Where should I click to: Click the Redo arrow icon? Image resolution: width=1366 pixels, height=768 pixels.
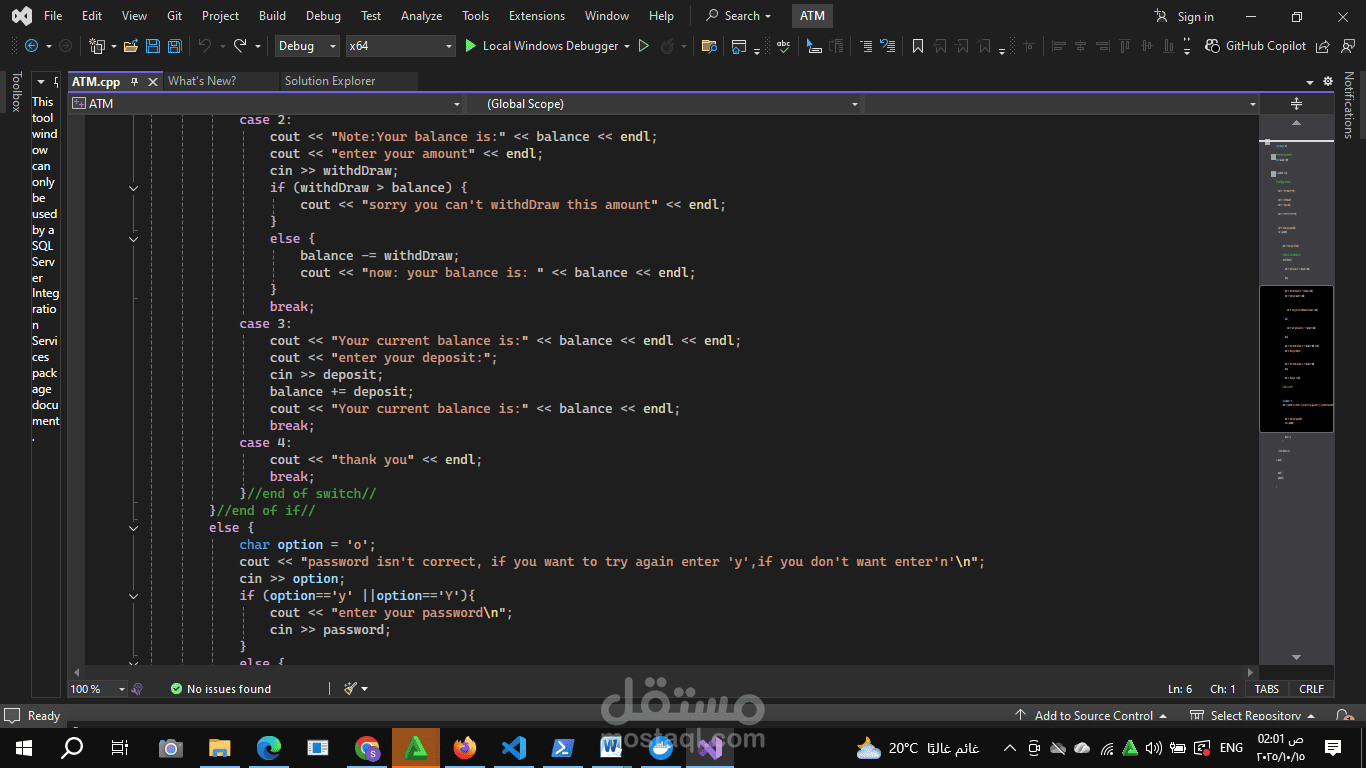click(240, 46)
